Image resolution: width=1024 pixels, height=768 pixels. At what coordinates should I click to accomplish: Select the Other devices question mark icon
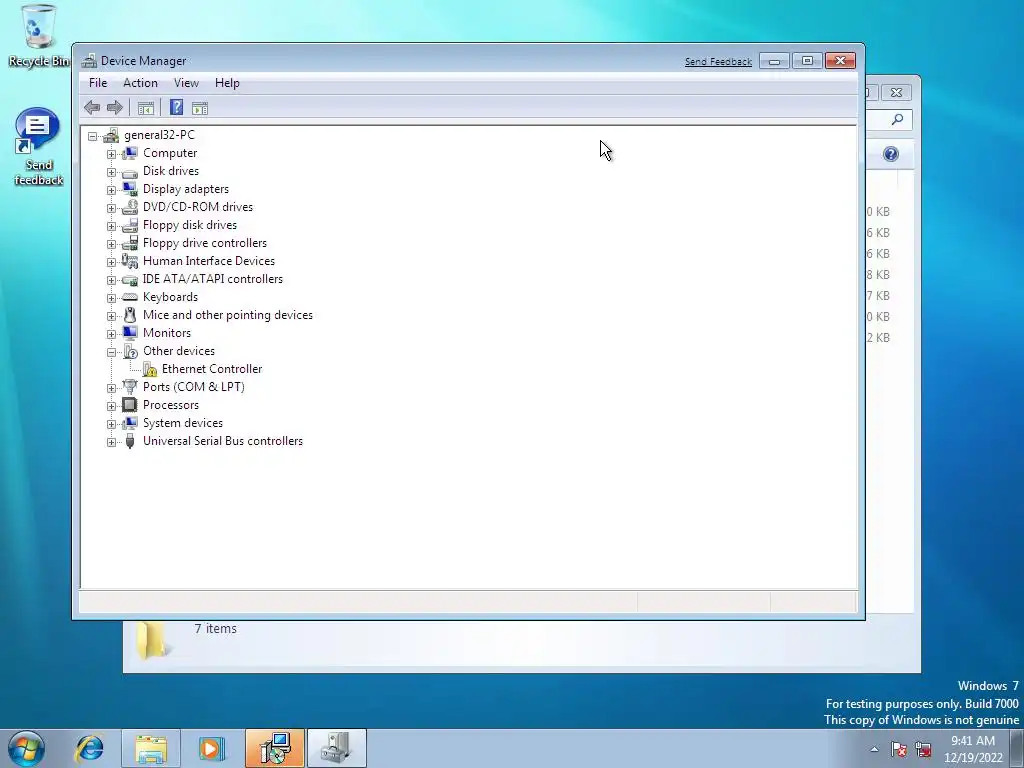coord(130,351)
